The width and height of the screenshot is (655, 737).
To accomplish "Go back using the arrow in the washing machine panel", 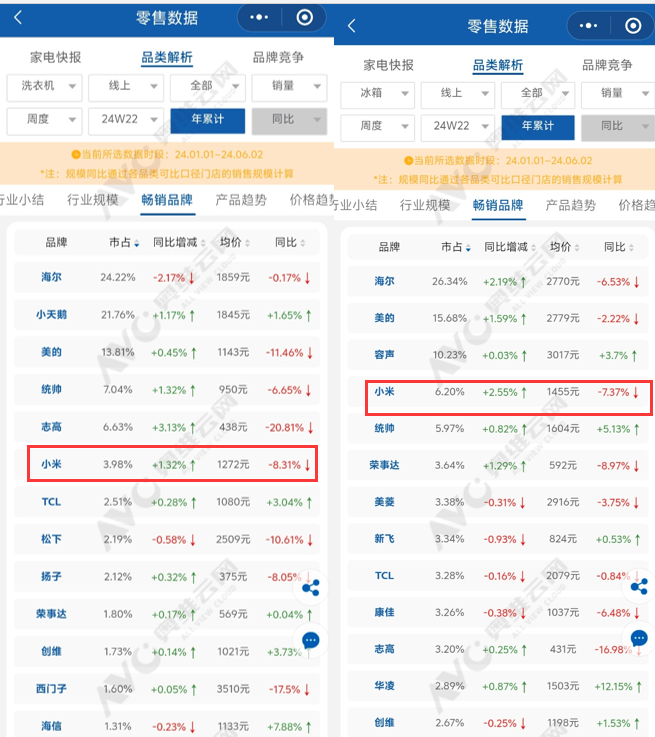I will click(x=18, y=18).
